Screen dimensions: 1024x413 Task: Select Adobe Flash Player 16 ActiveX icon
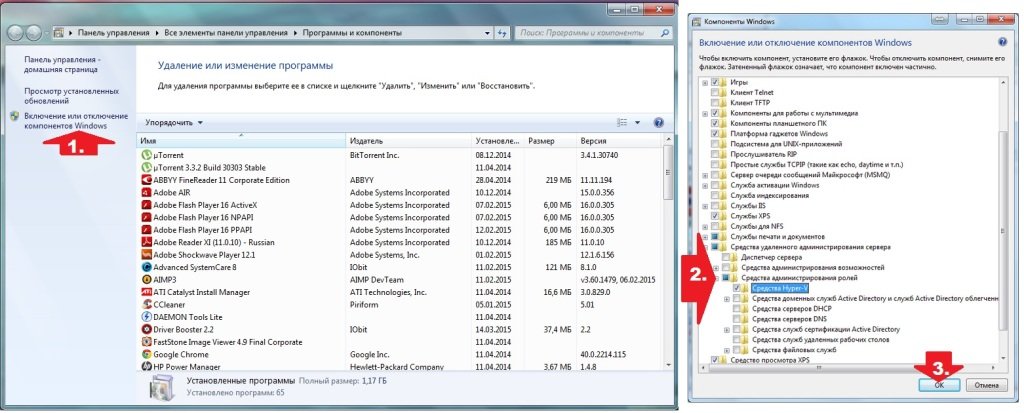click(146, 205)
